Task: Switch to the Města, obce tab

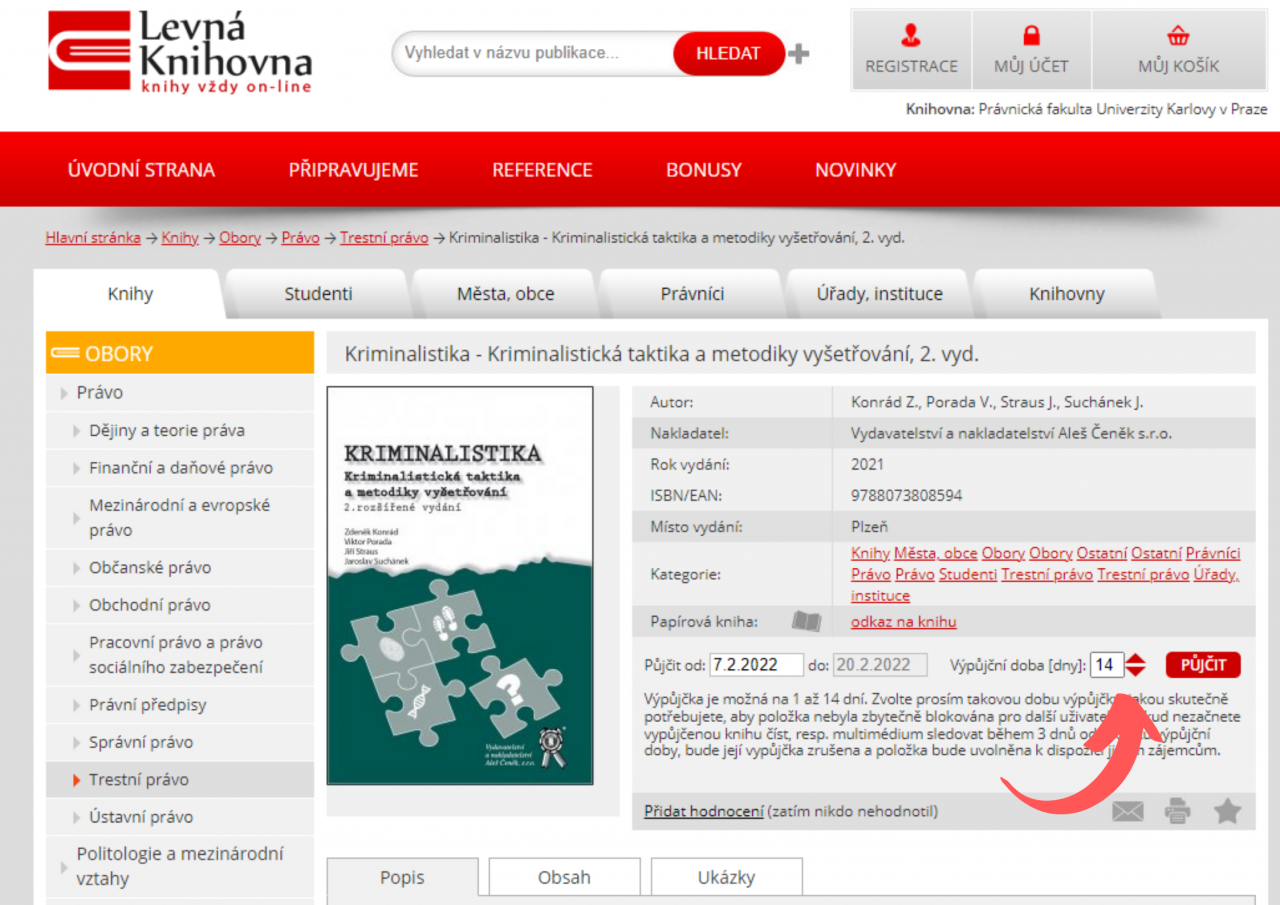Action: (x=505, y=294)
